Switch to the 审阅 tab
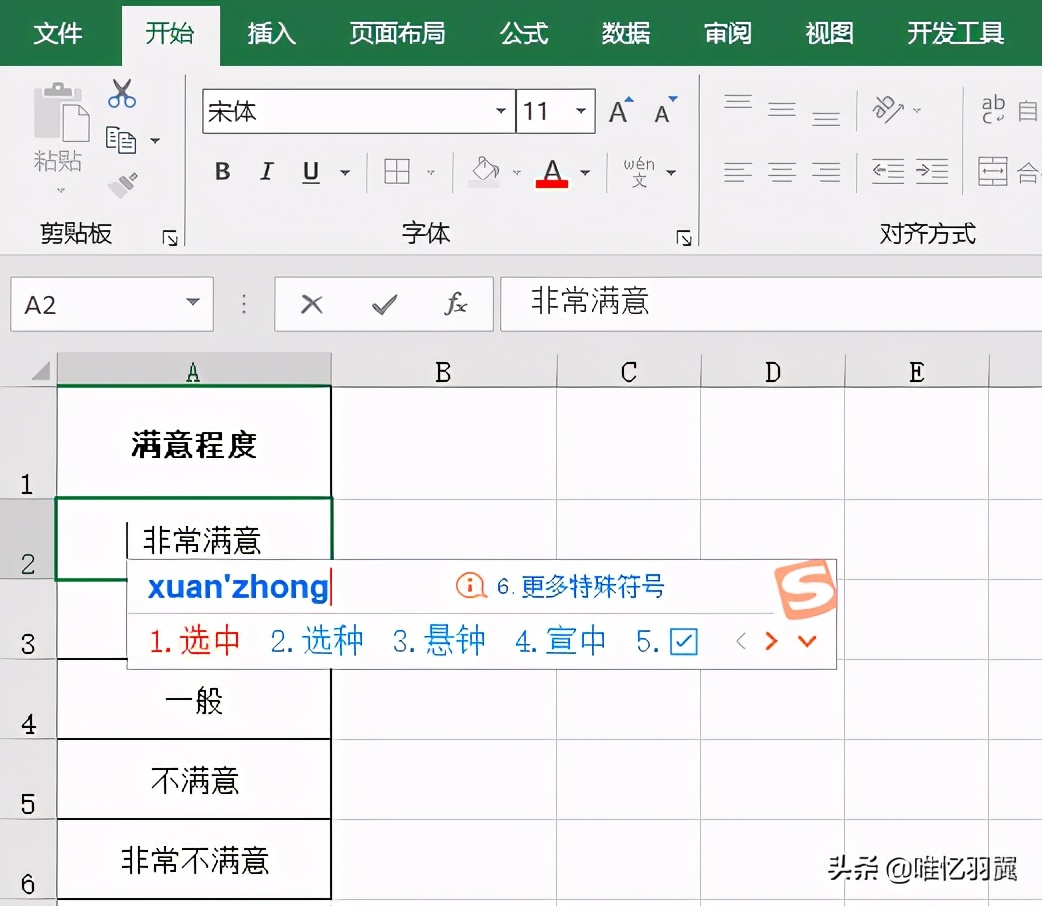Screen dimensions: 1042x906 click(x=728, y=33)
